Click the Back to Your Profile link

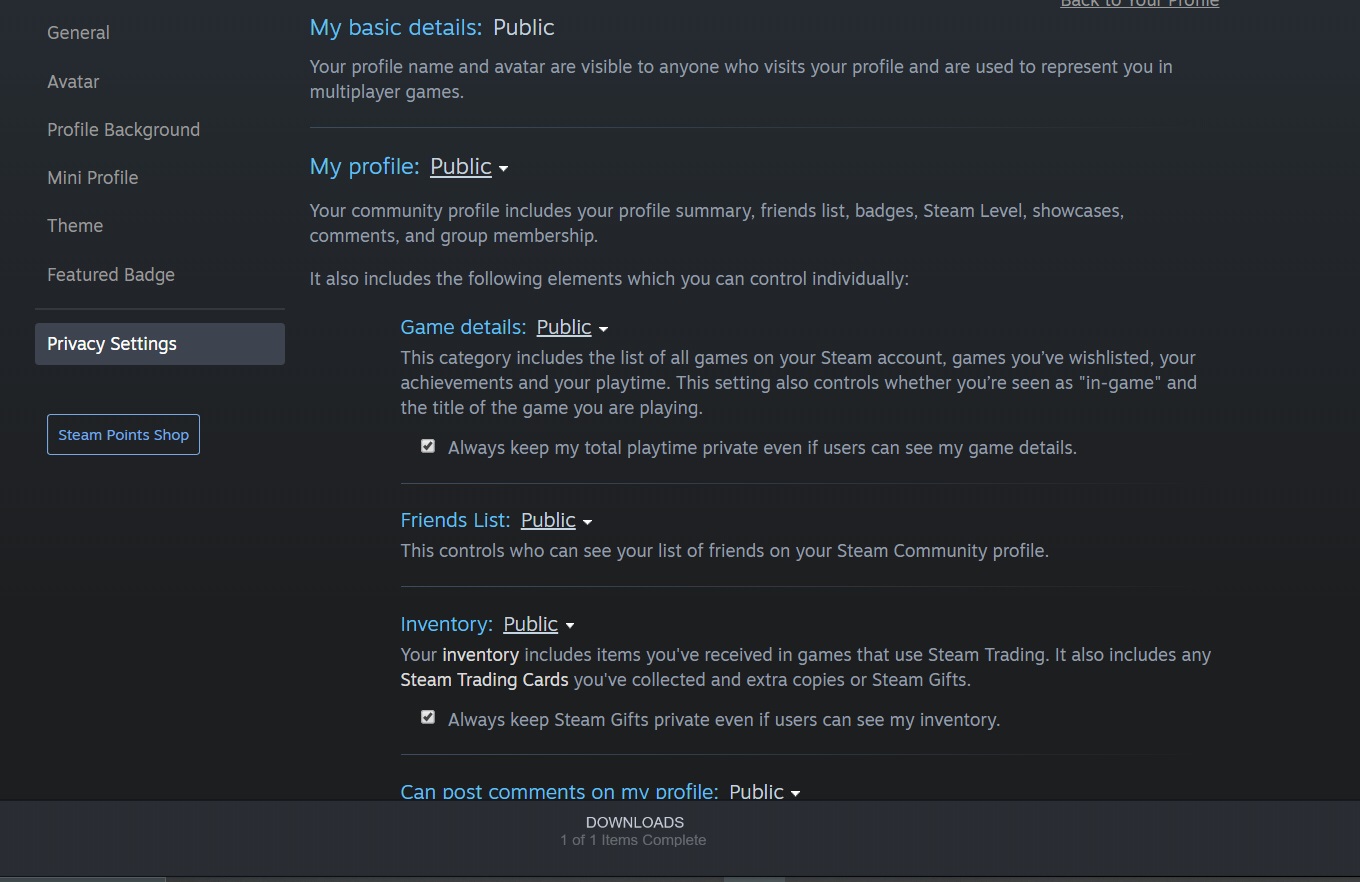pos(1139,4)
